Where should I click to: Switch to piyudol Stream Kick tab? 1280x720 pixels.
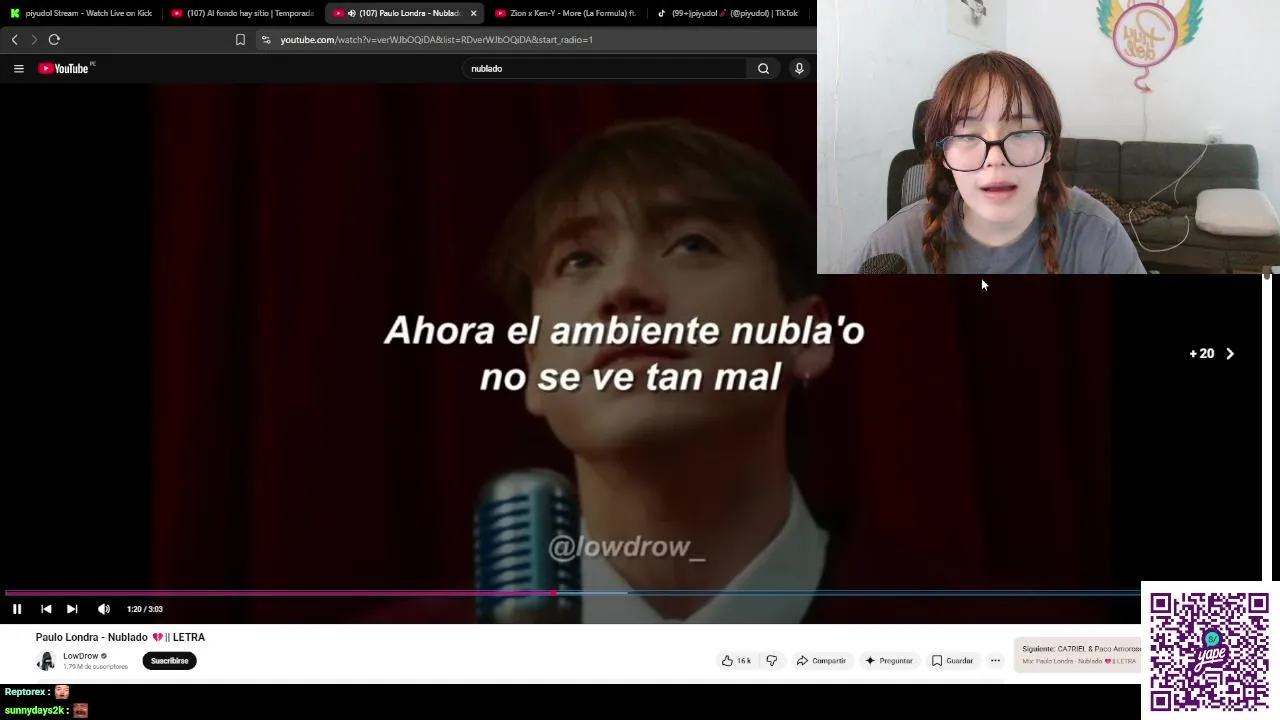(x=82, y=13)
